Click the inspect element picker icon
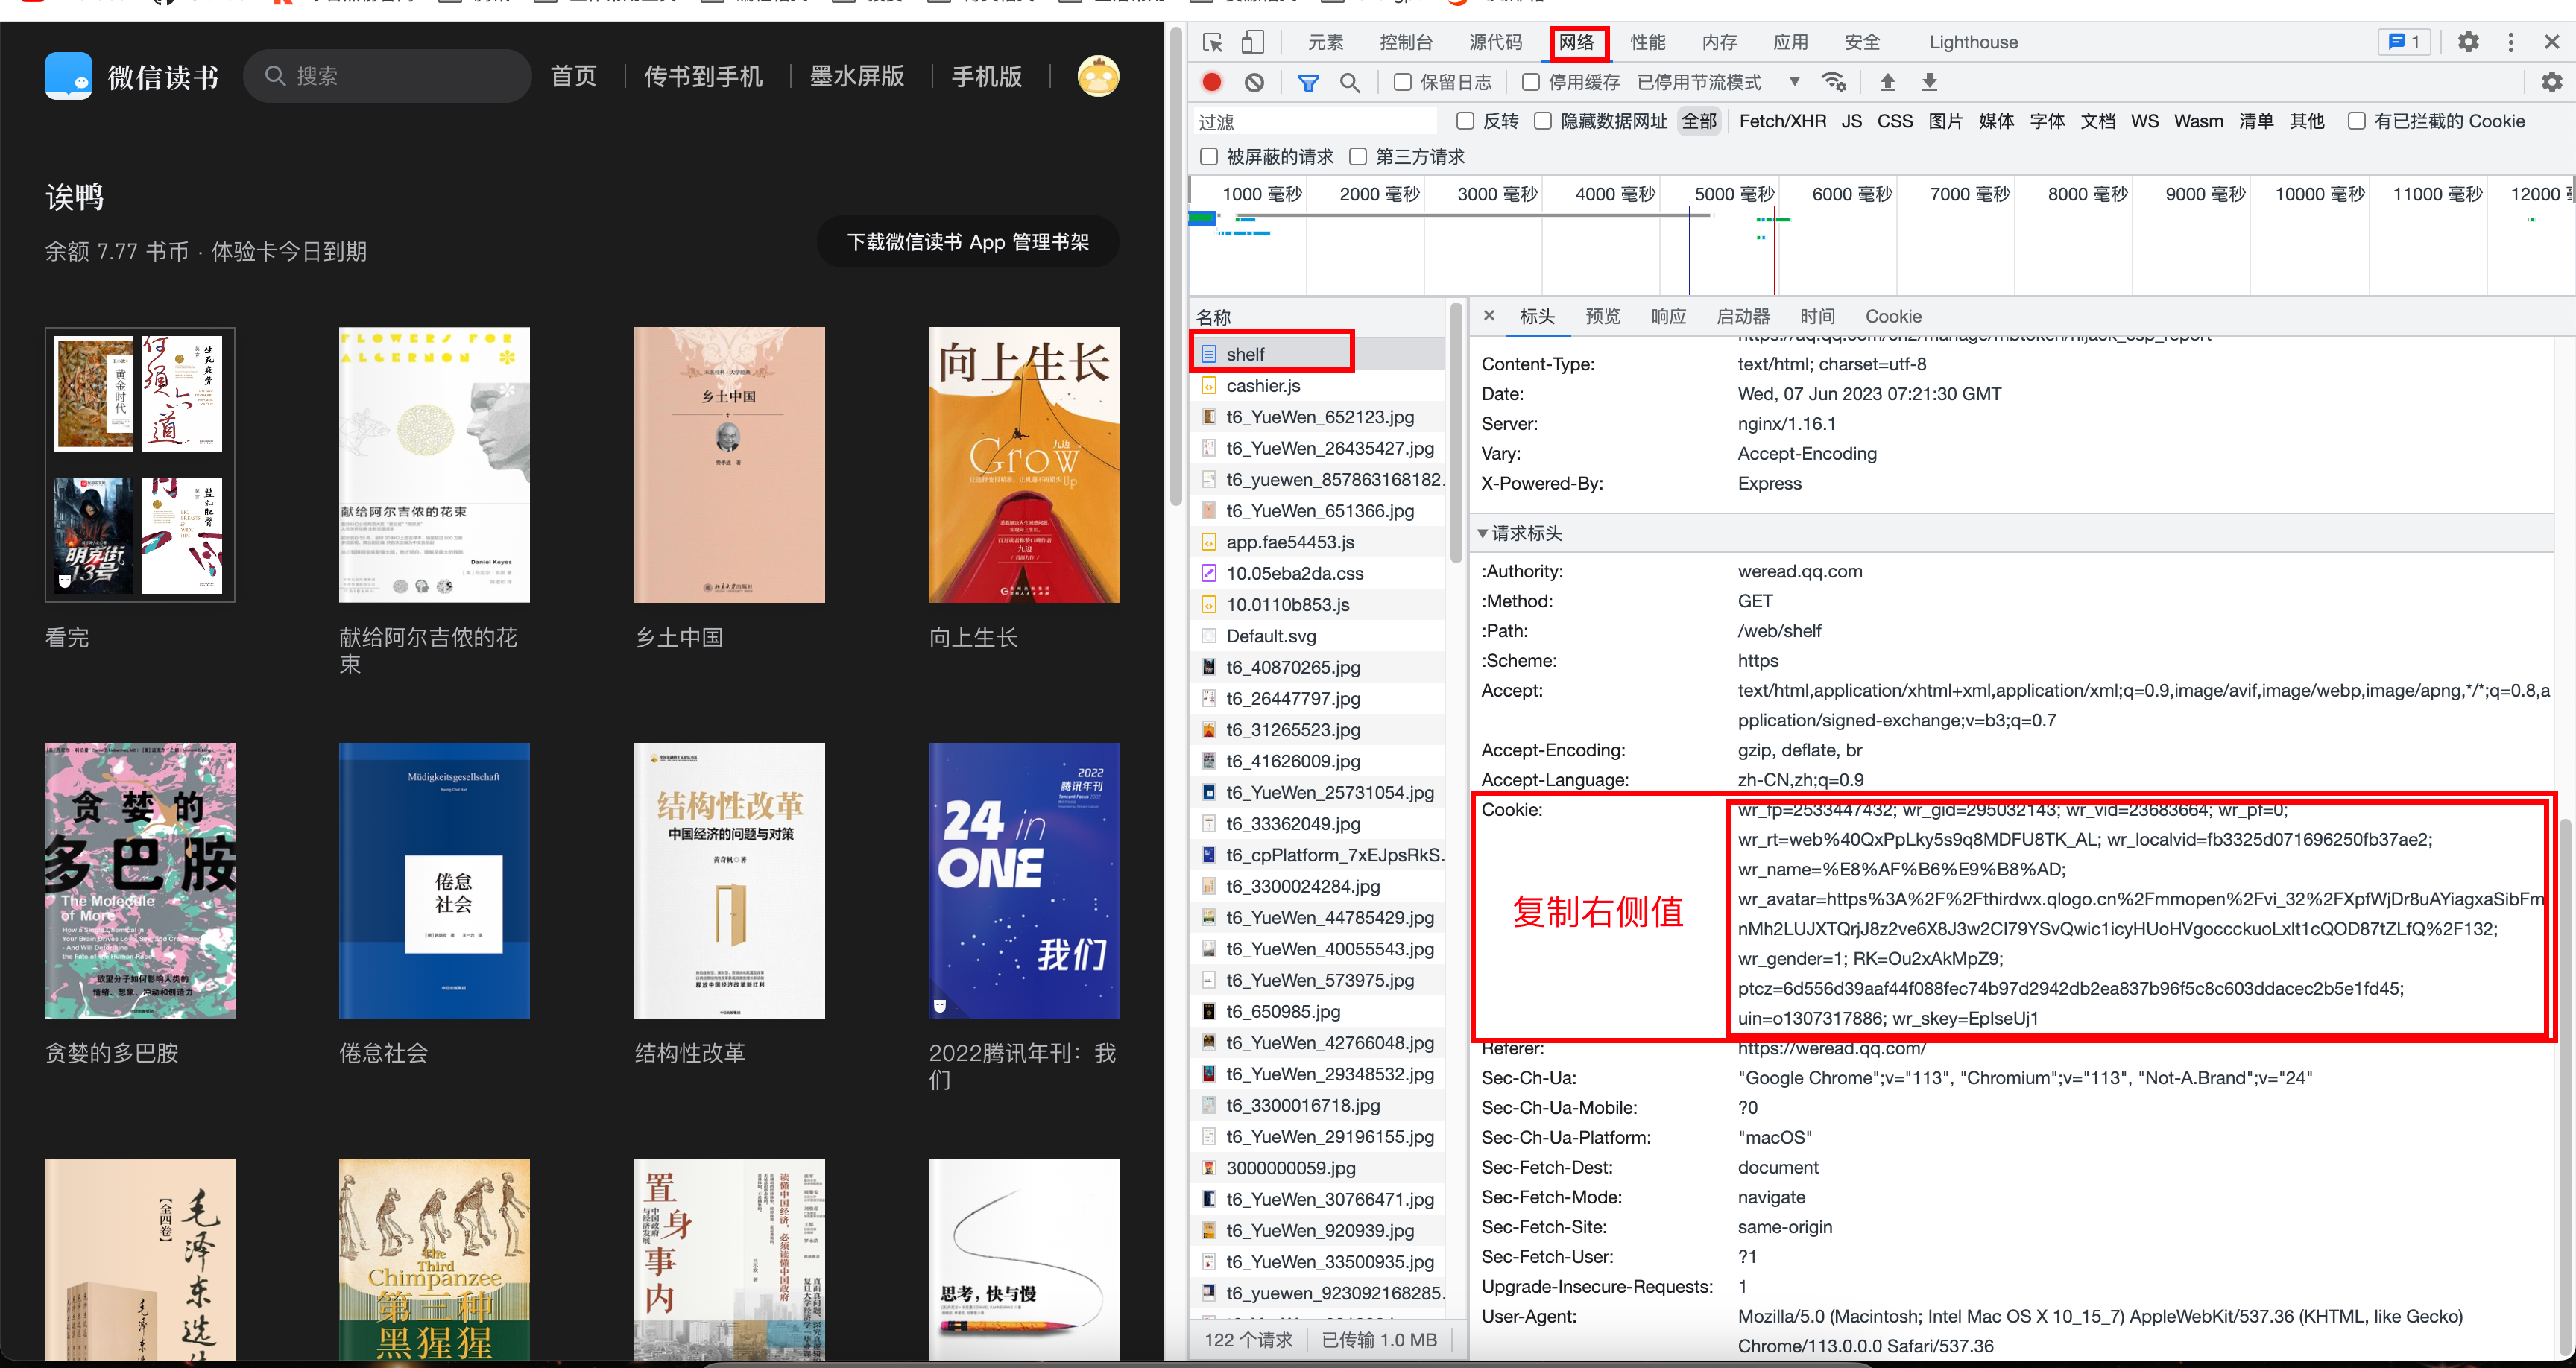 coord(1212,42)
